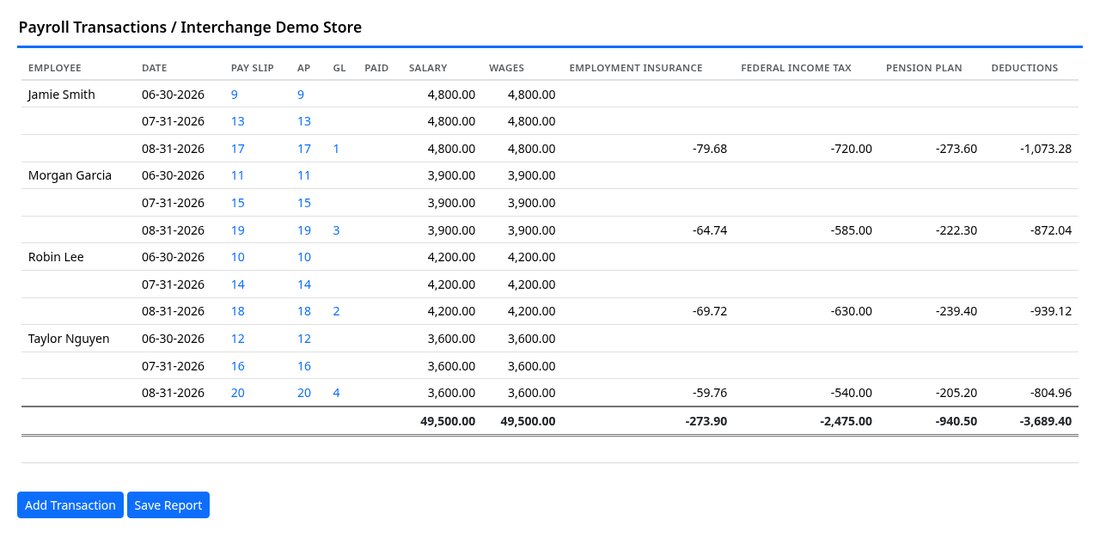Click the -79.68 employment insurance value
This screenshot has width=1100, height=538.
point(709,149)
